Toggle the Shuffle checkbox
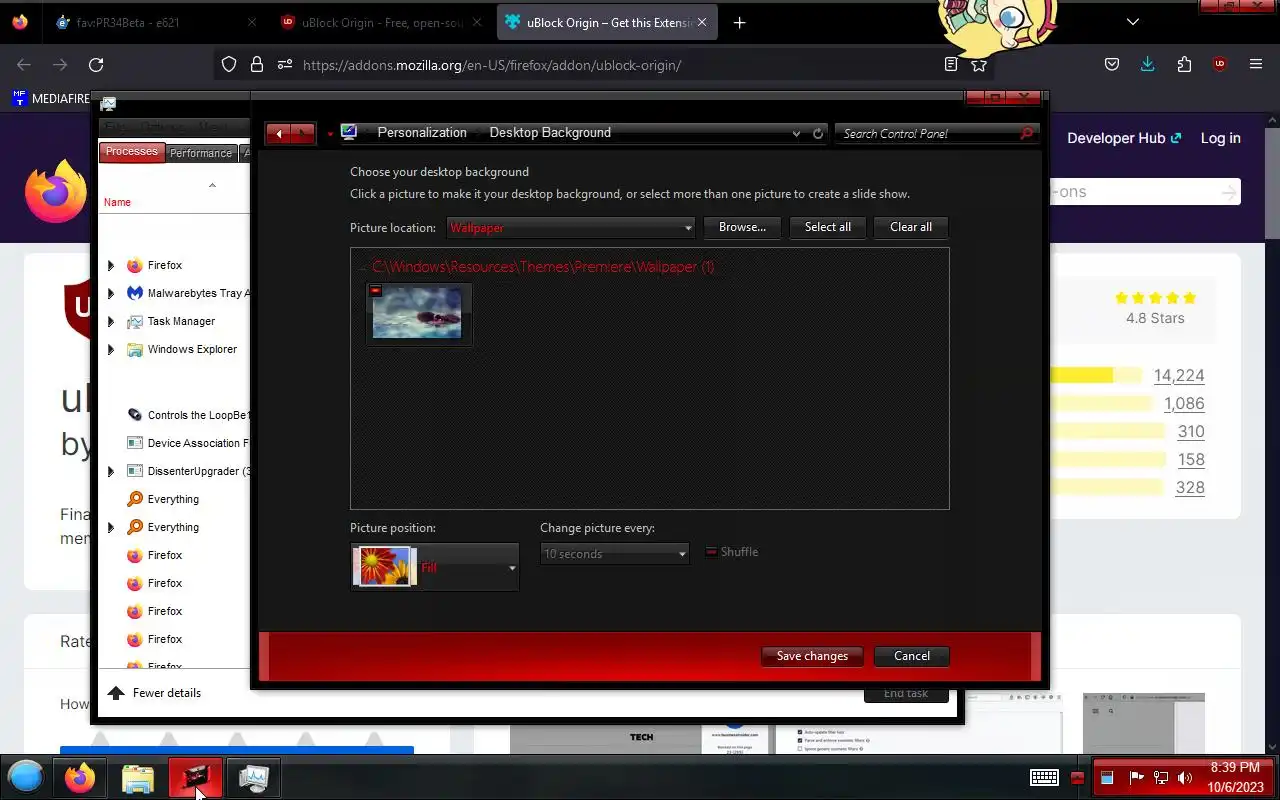 [712, 552]
